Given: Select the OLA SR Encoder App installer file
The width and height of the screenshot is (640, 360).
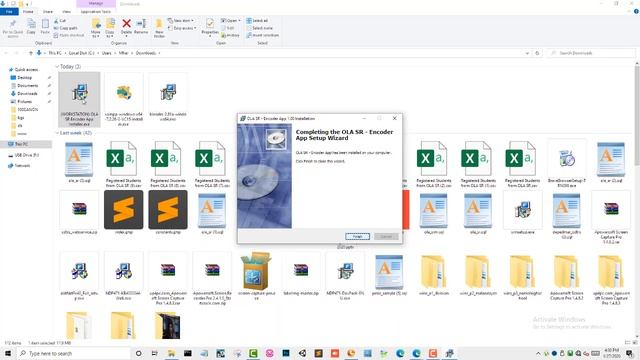Looking at the screenshot, I should point(79,100).
